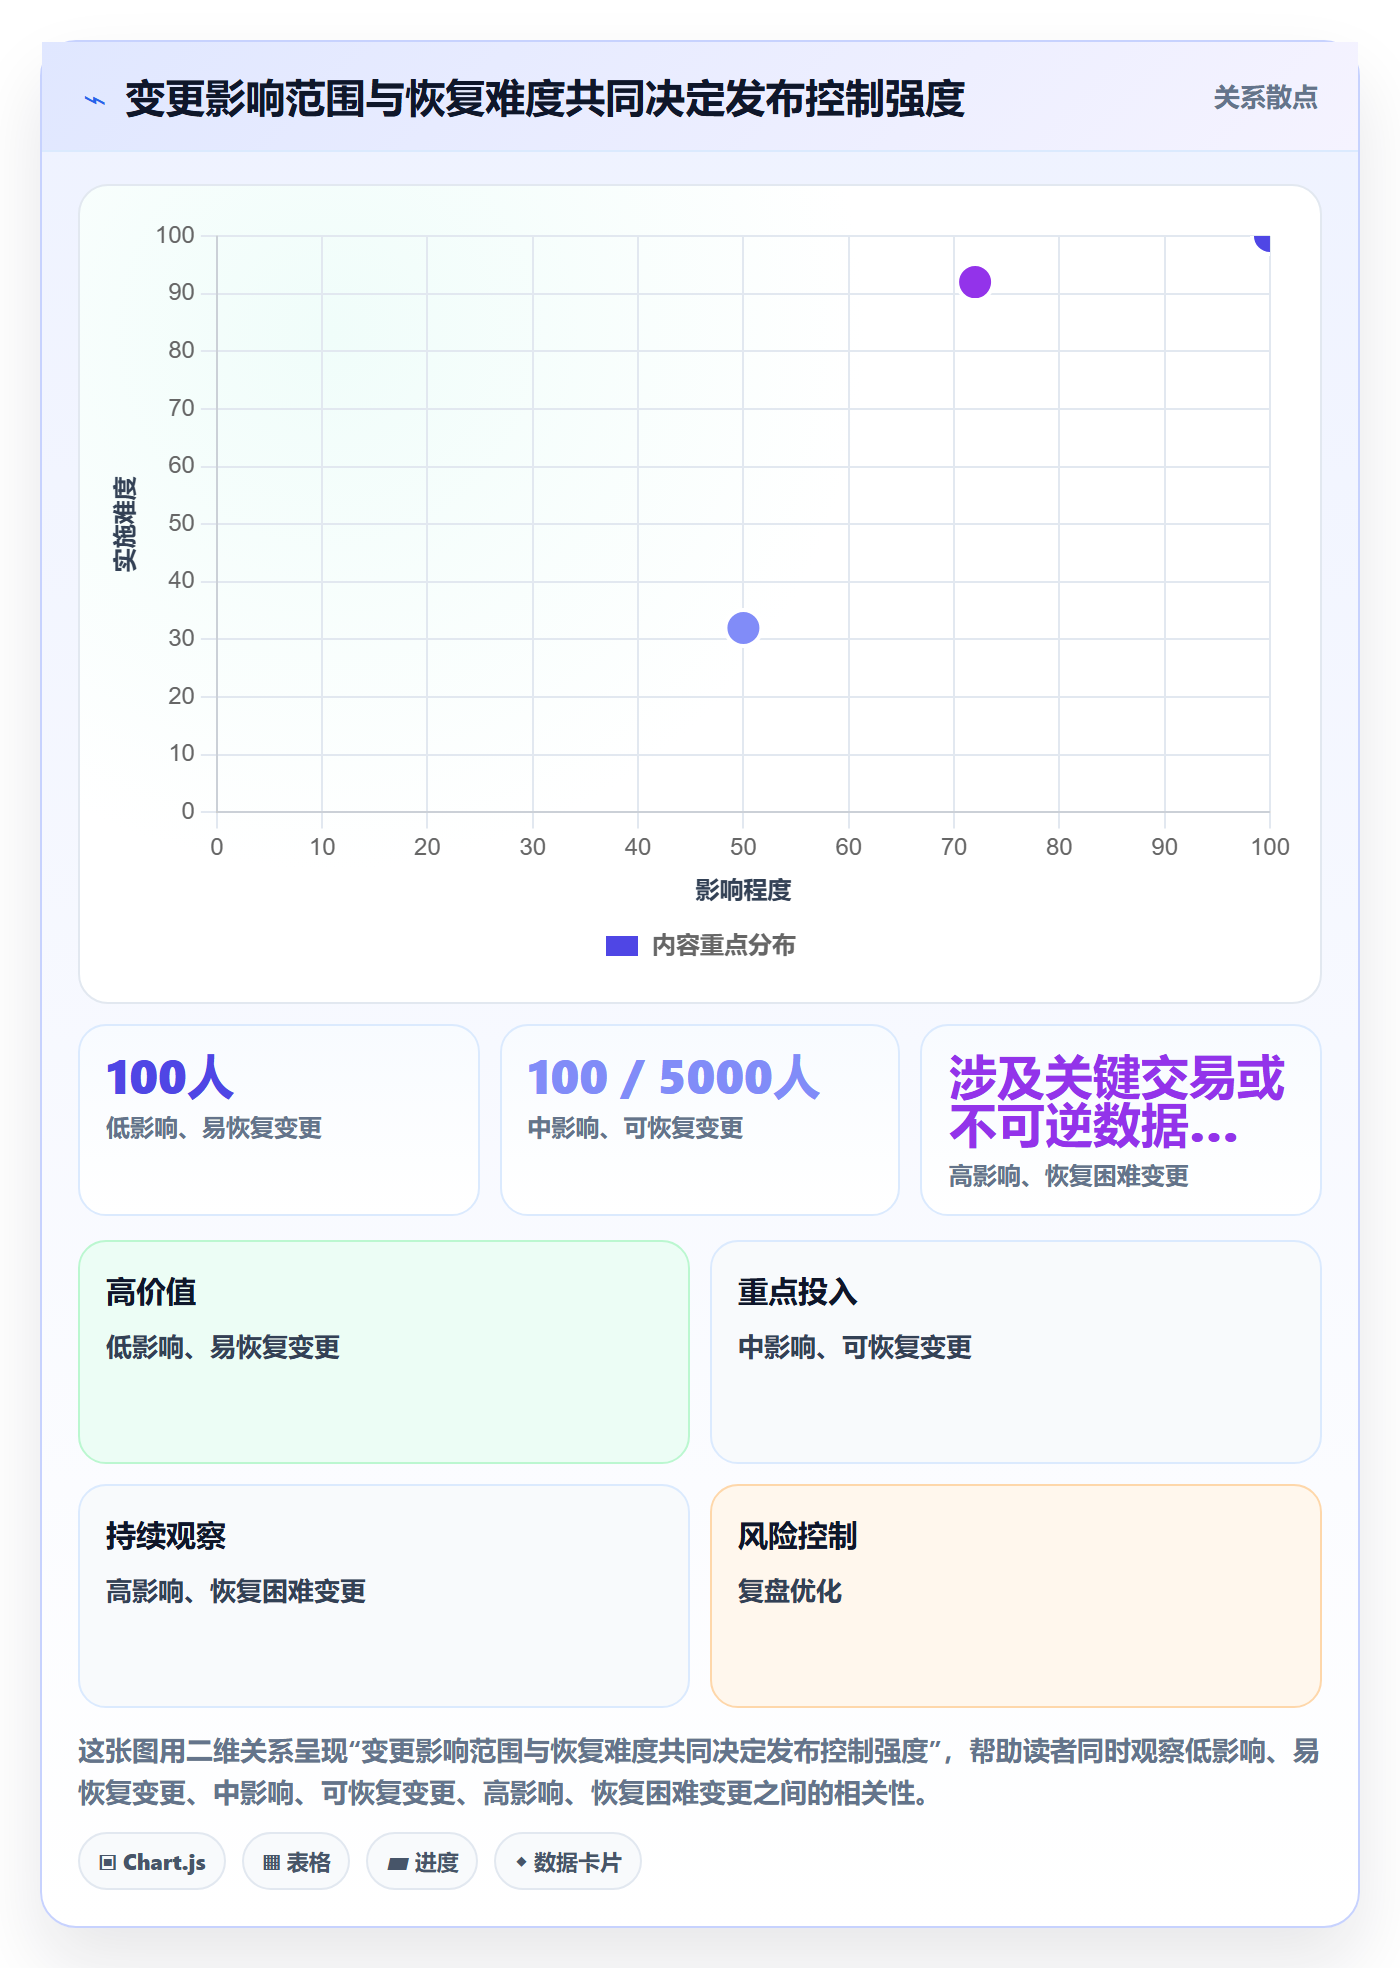The width and height of the screenshot is (1400, 1968).
Task: Click the 数据卡片 tag chip
Action: pos(568,1862)
